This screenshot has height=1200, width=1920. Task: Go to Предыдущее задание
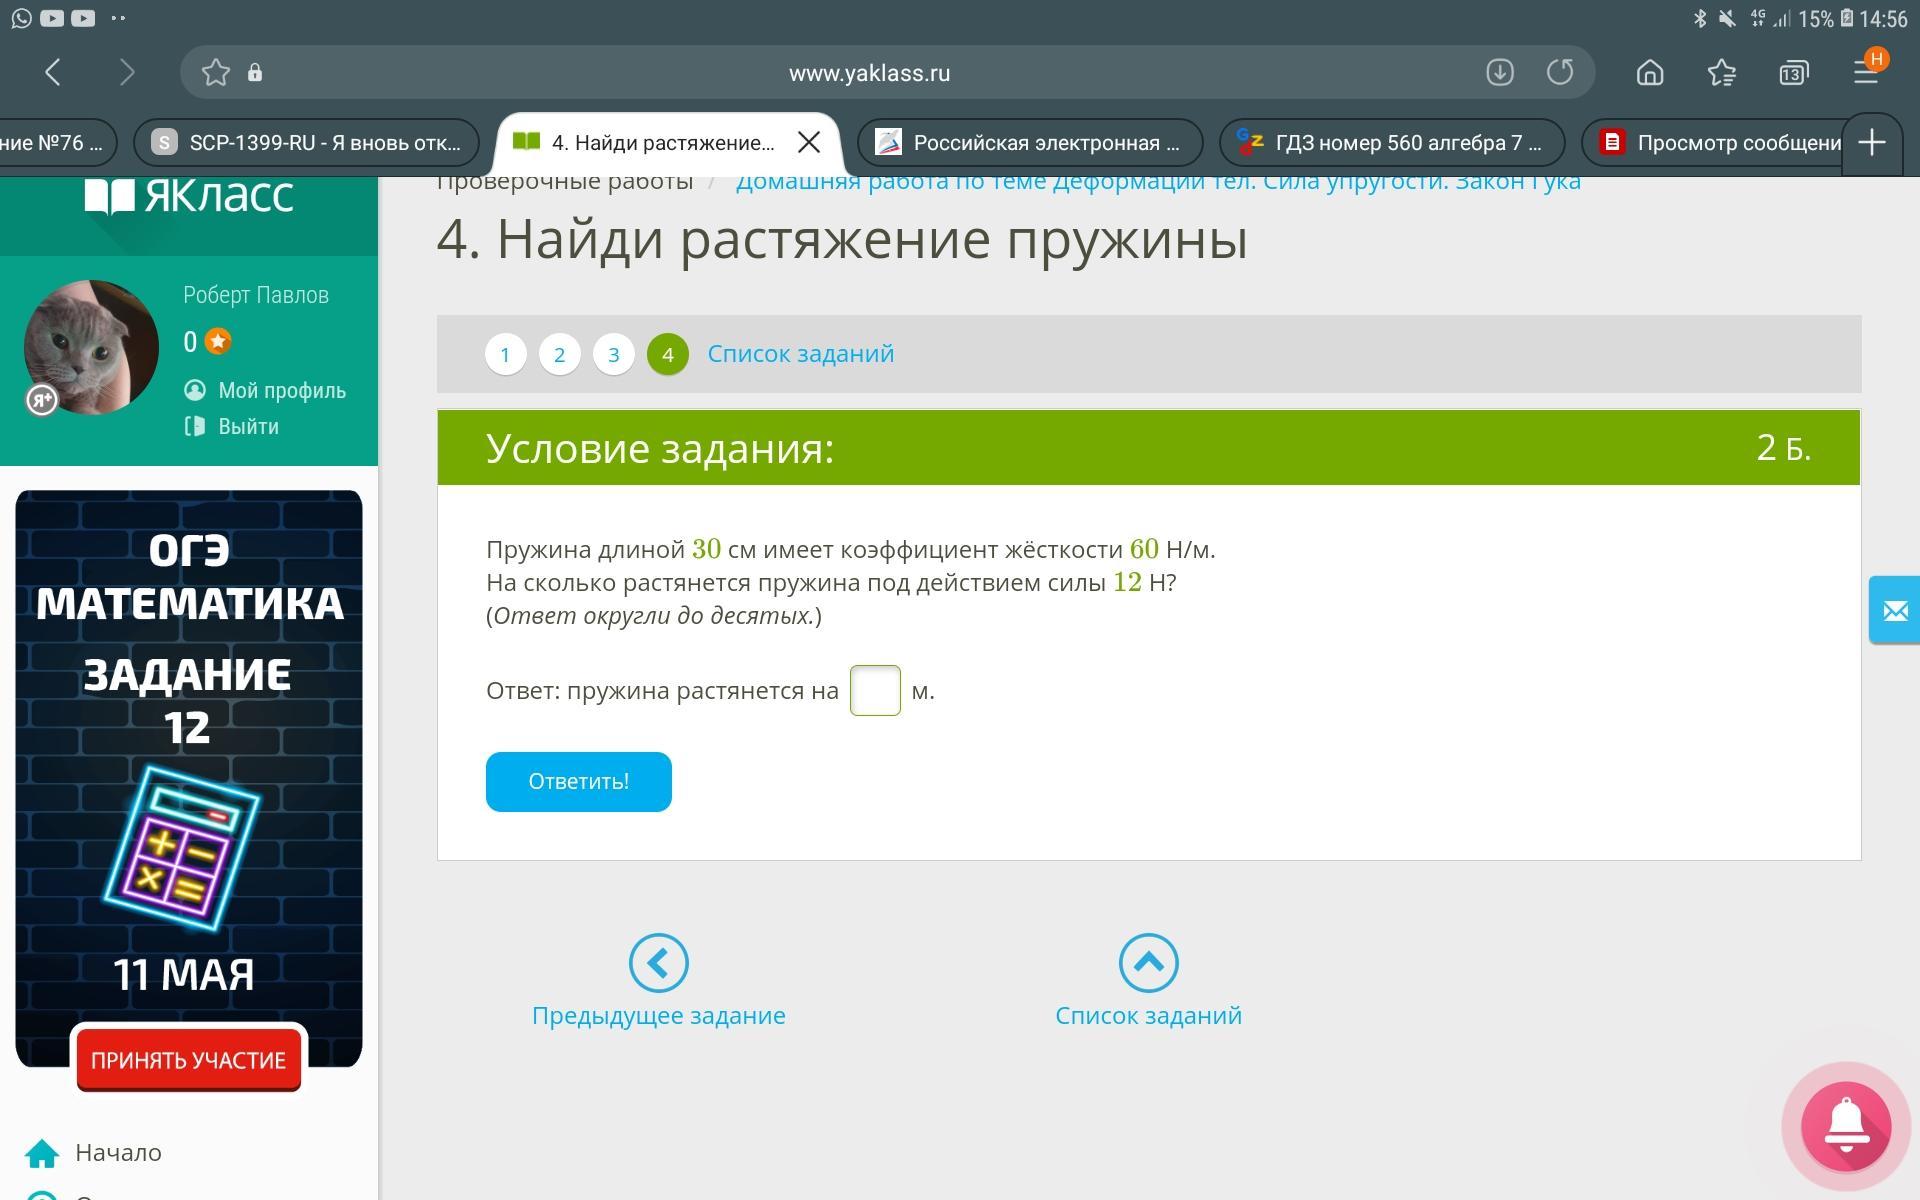[x=658, y=982]
